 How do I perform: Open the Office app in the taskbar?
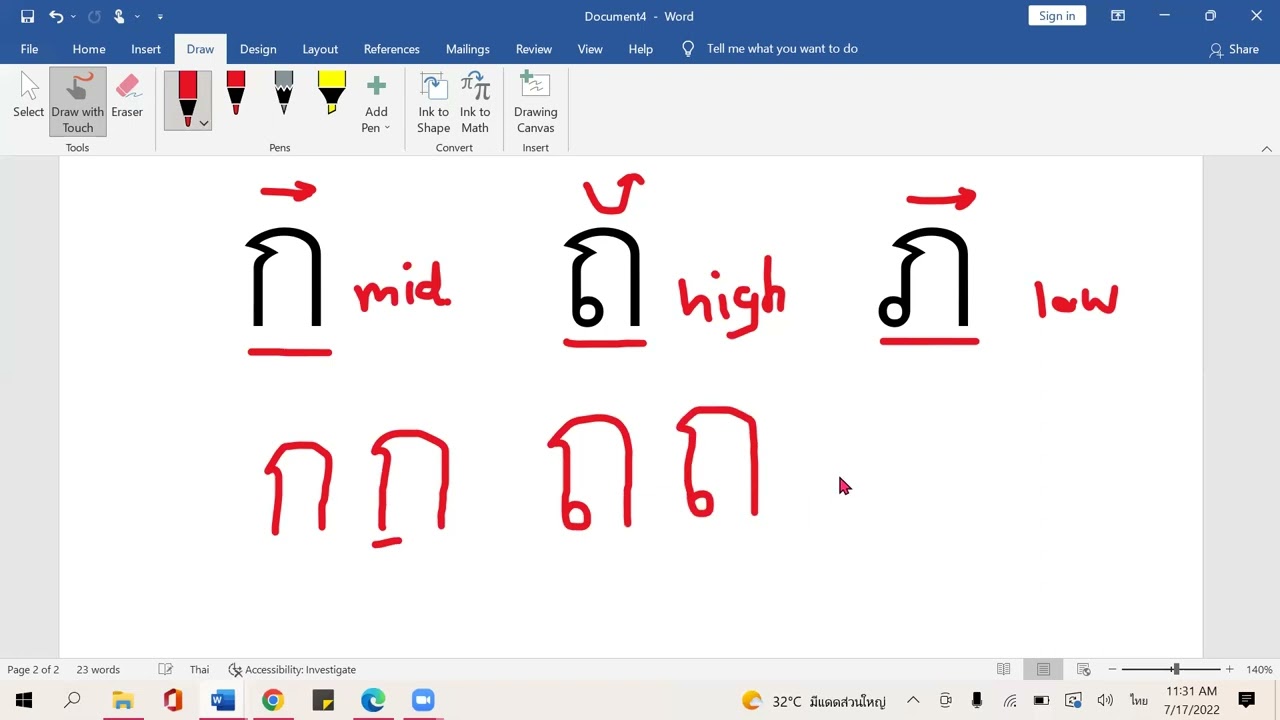[173, 700]
